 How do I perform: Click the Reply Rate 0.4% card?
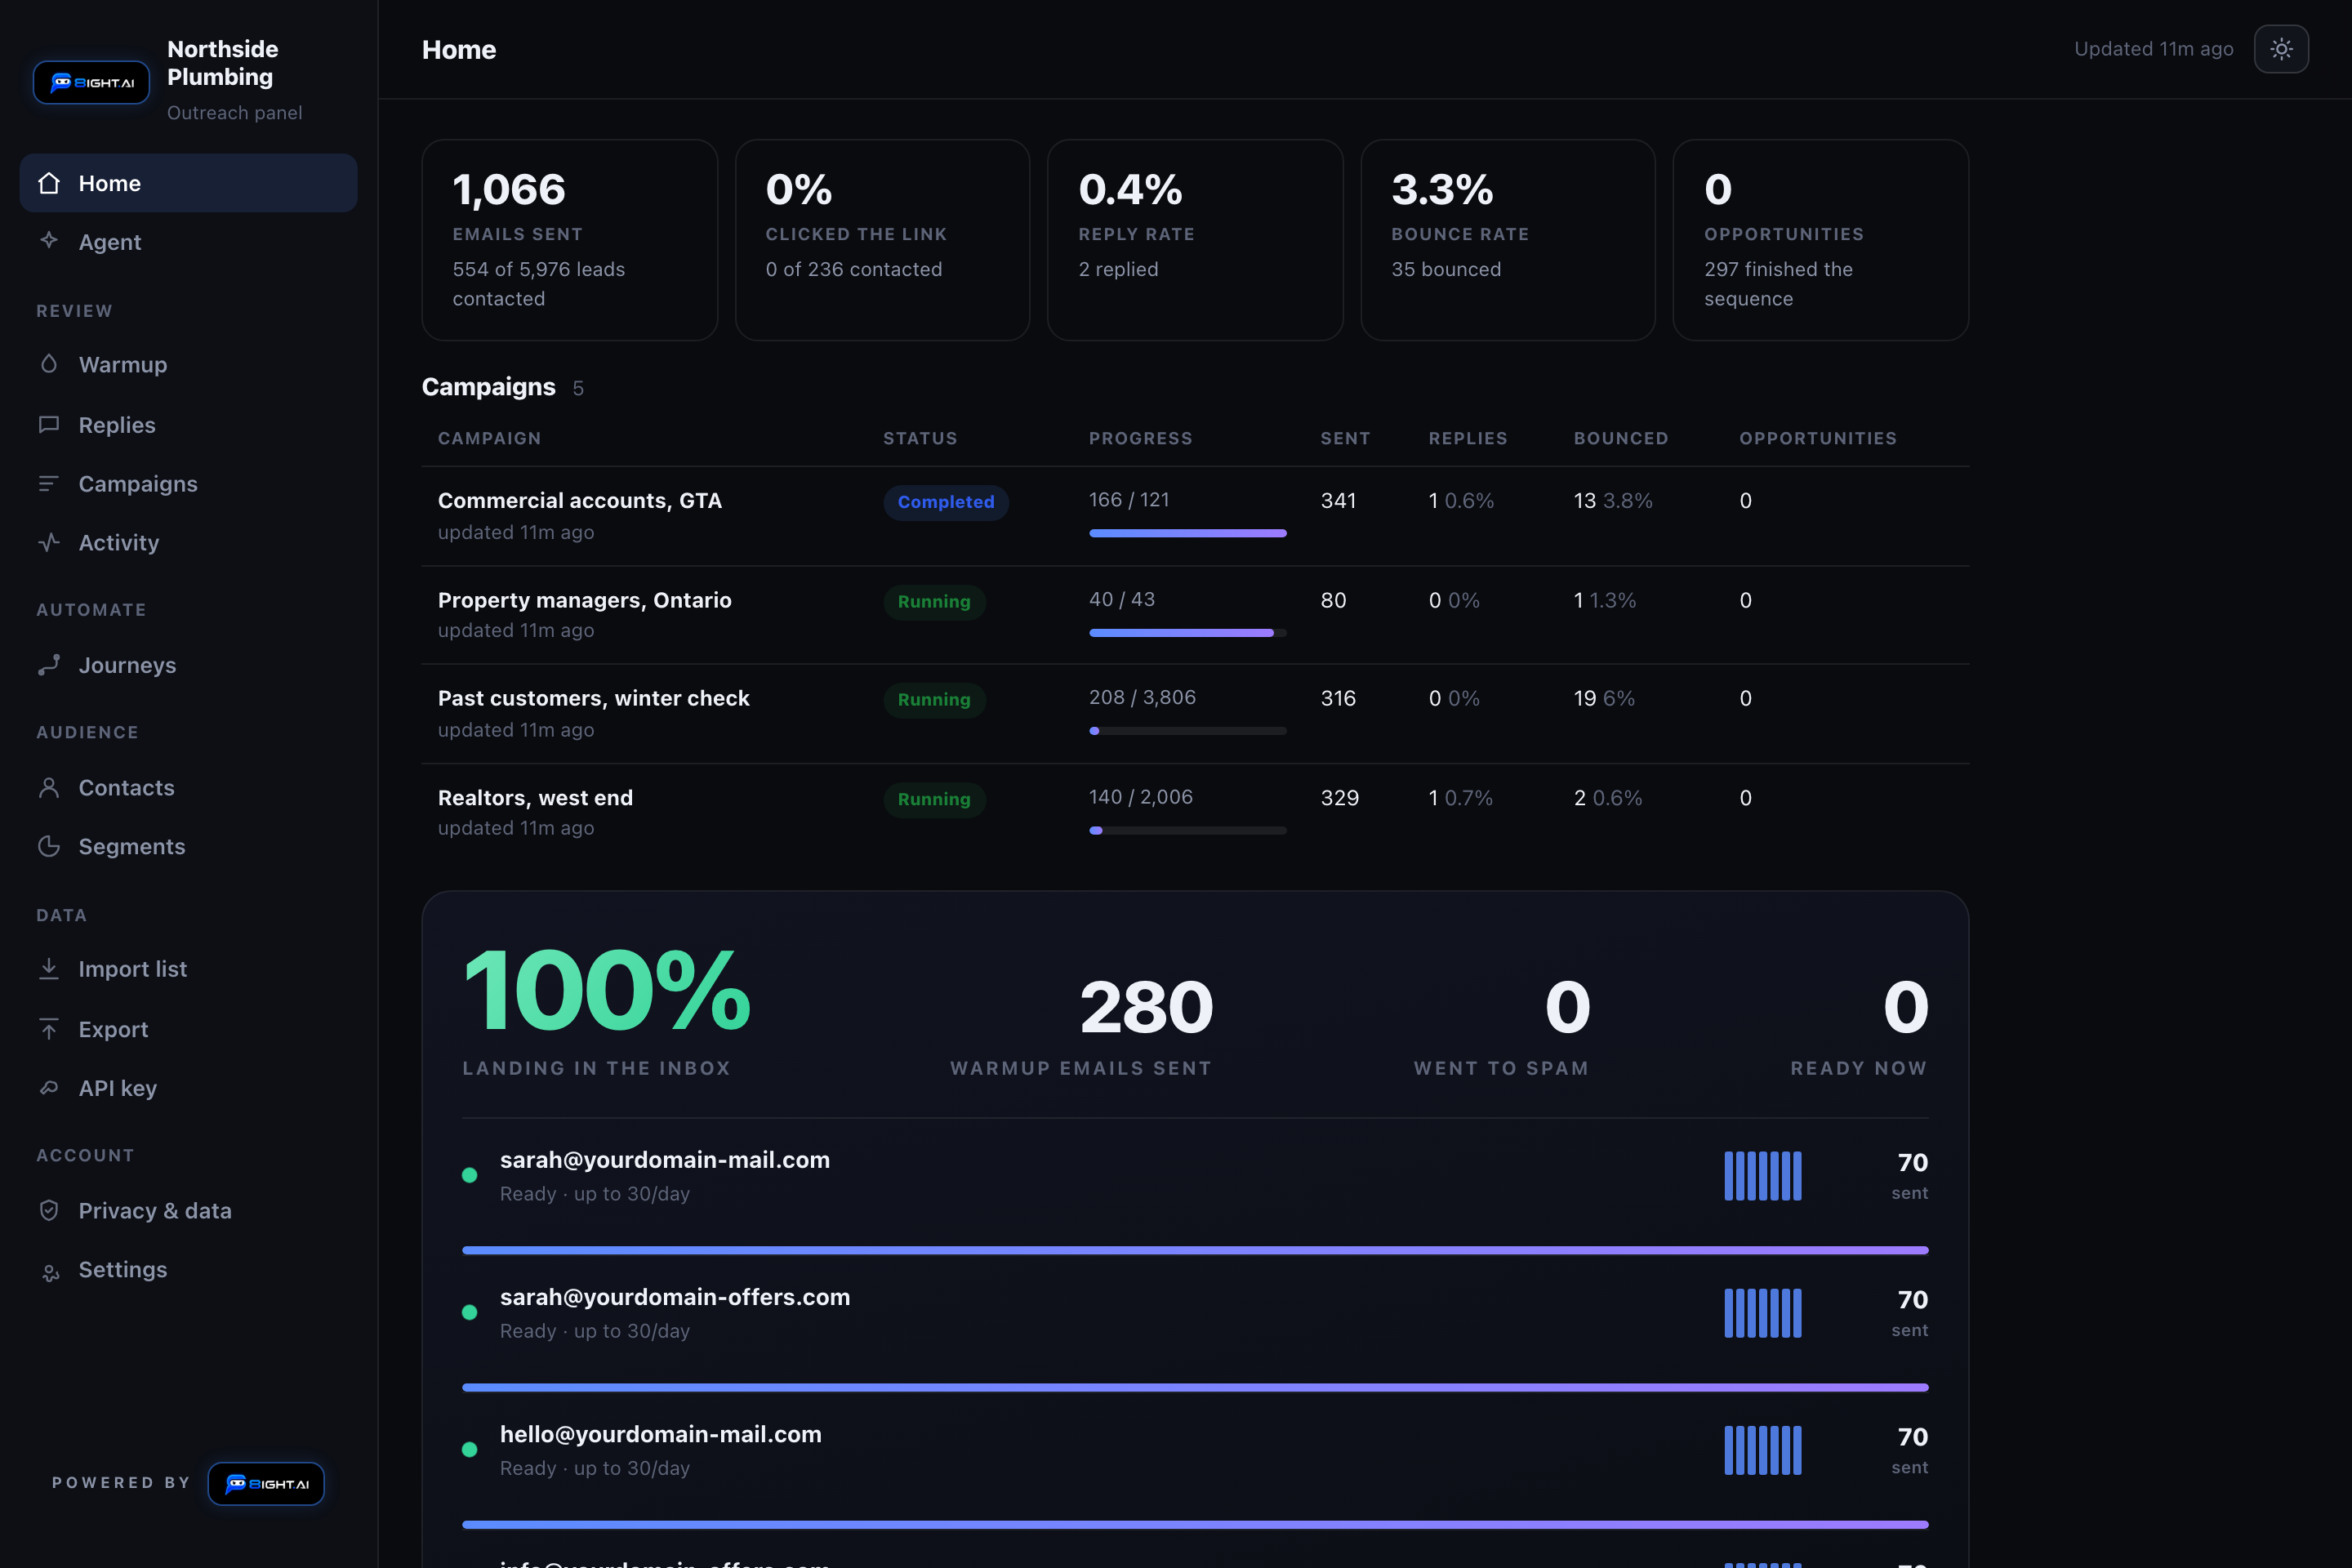point(1194,240)
